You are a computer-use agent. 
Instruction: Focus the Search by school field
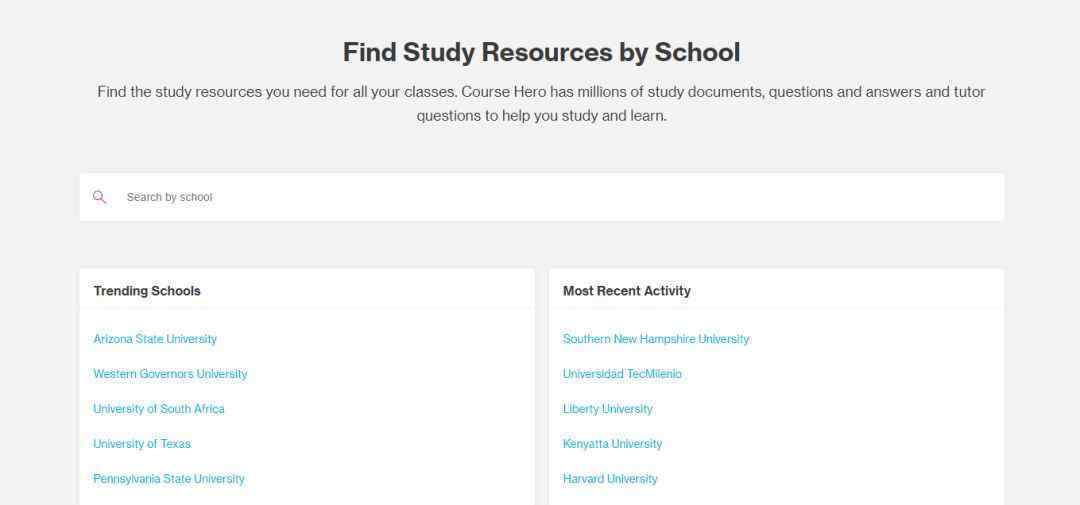pos(541,197)
